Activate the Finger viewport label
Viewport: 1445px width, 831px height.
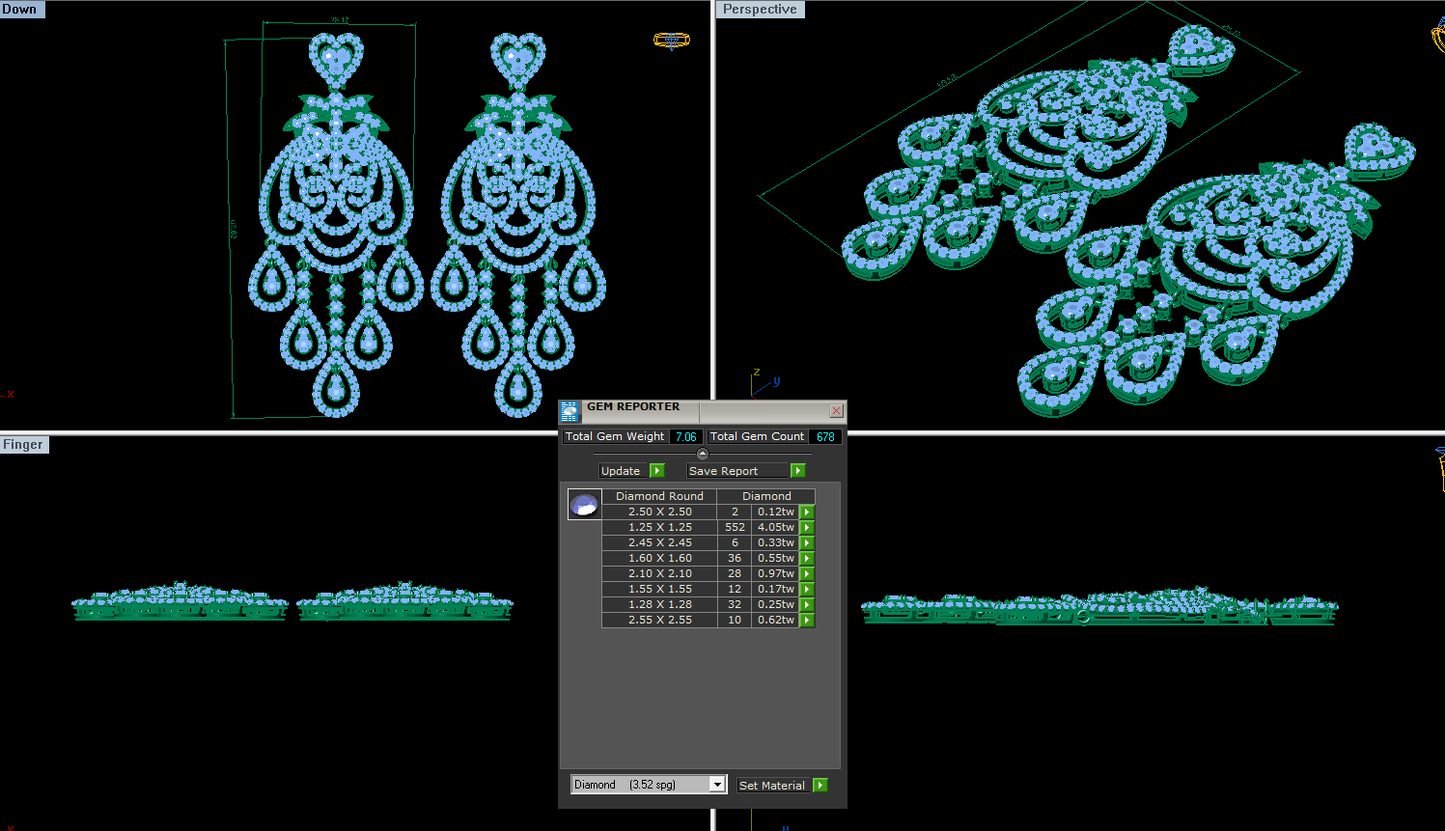[x=24, y=444]
